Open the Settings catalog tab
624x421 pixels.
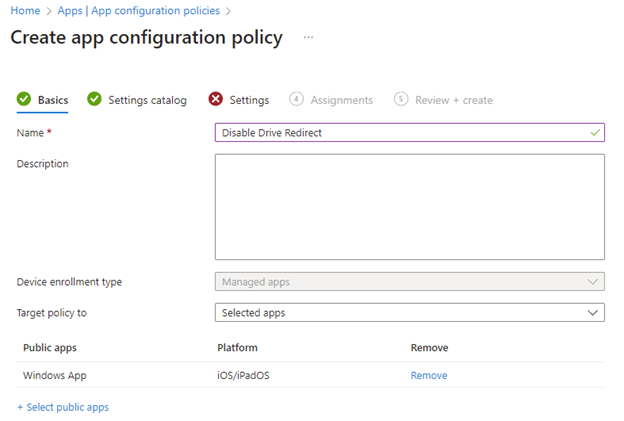pyautogui.click(x=147, y=100)
